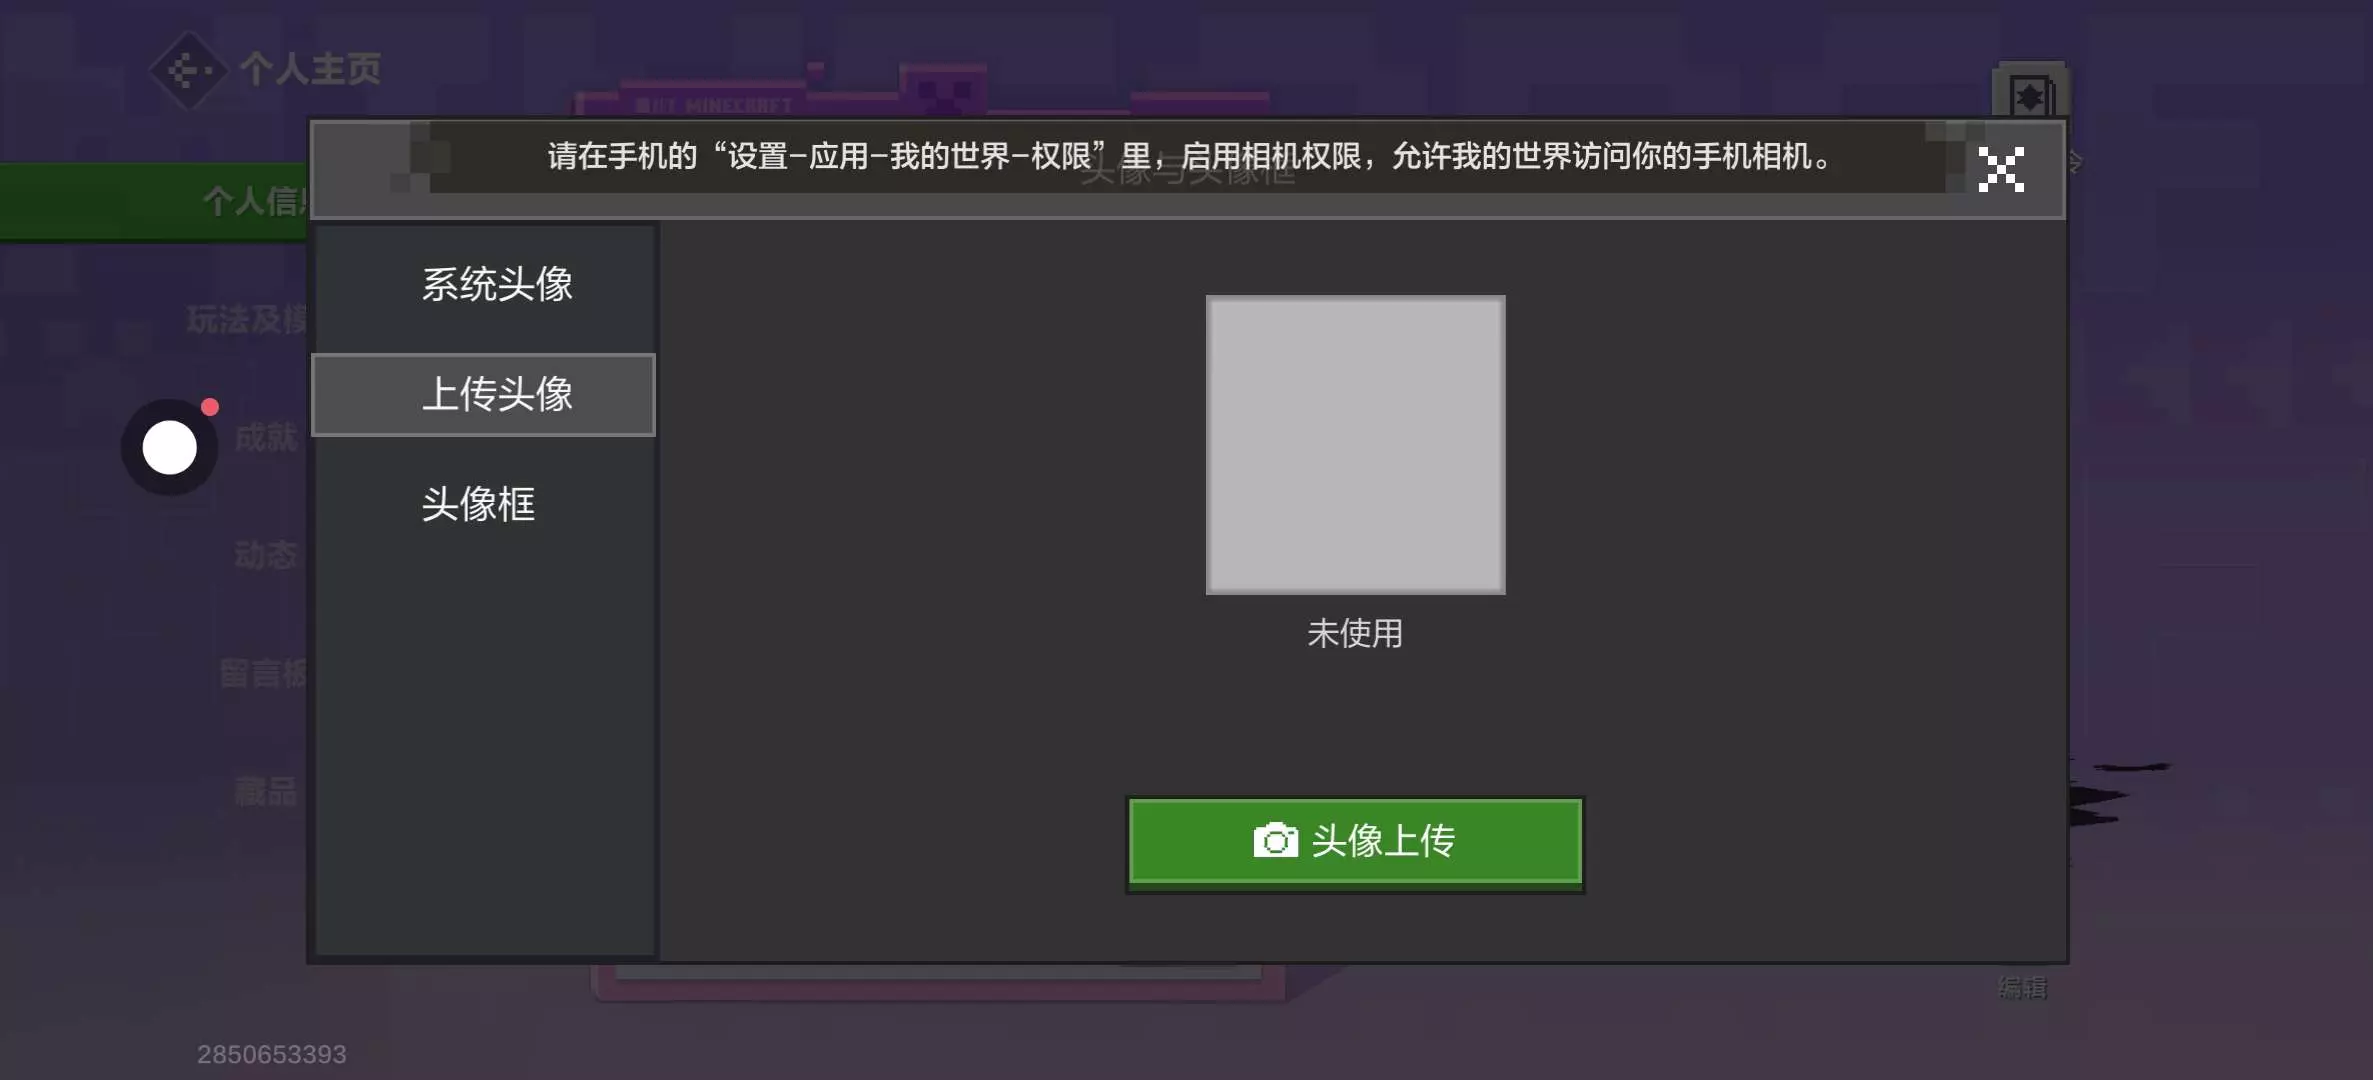Select the dimmed 动态 sidebar item
The image size is (2373, 1080).
(265, 554)
